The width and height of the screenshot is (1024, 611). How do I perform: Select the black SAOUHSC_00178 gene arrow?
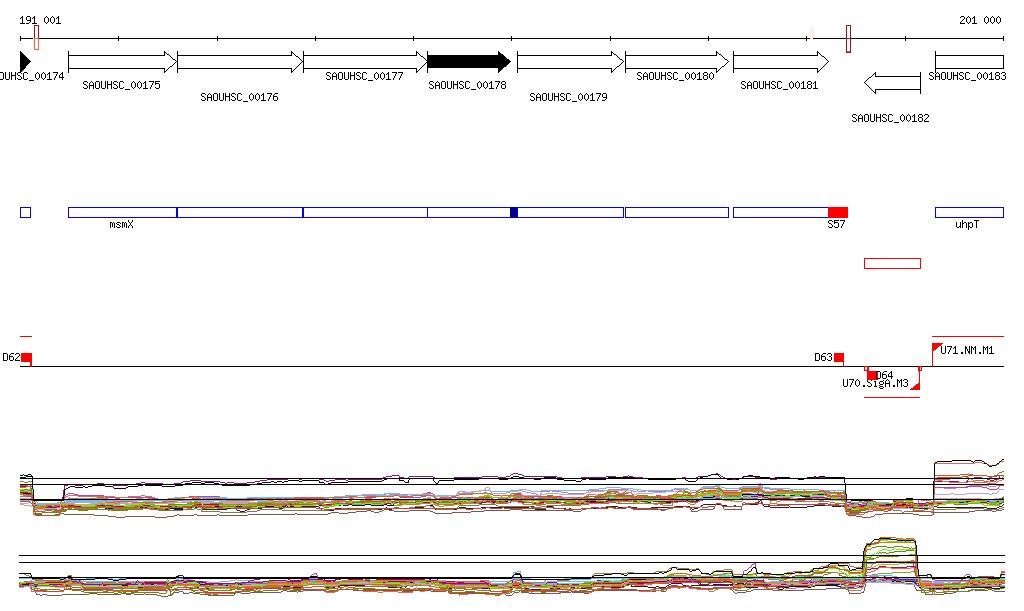click(x=469, y=62)
